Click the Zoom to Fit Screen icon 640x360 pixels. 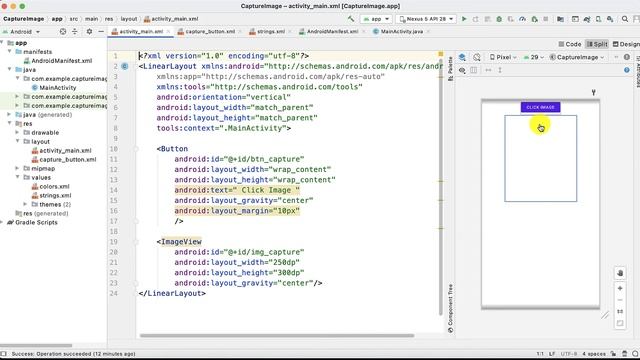[620, 323]
